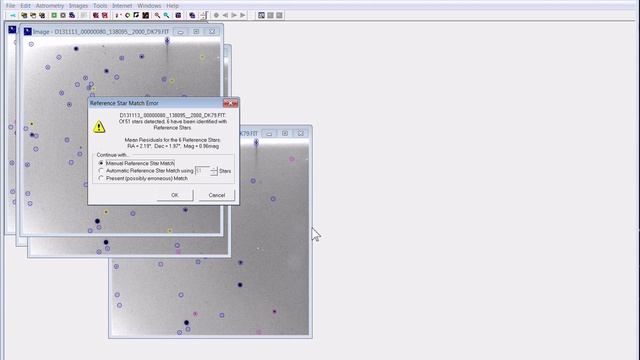Image resolution: width=640 pixels, height=360 pixels.
Task: Open the Tools menu
Action: (100, 6)
